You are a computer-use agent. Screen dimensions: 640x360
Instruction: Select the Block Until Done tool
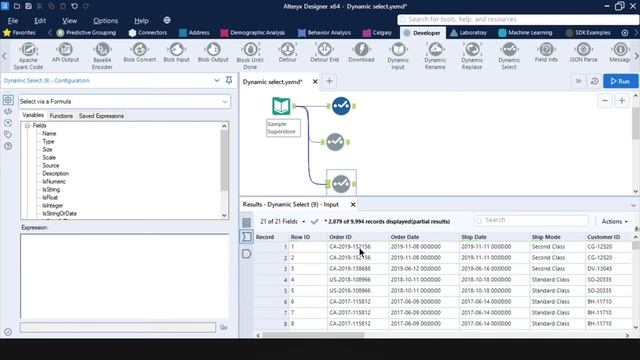point(250,56)
